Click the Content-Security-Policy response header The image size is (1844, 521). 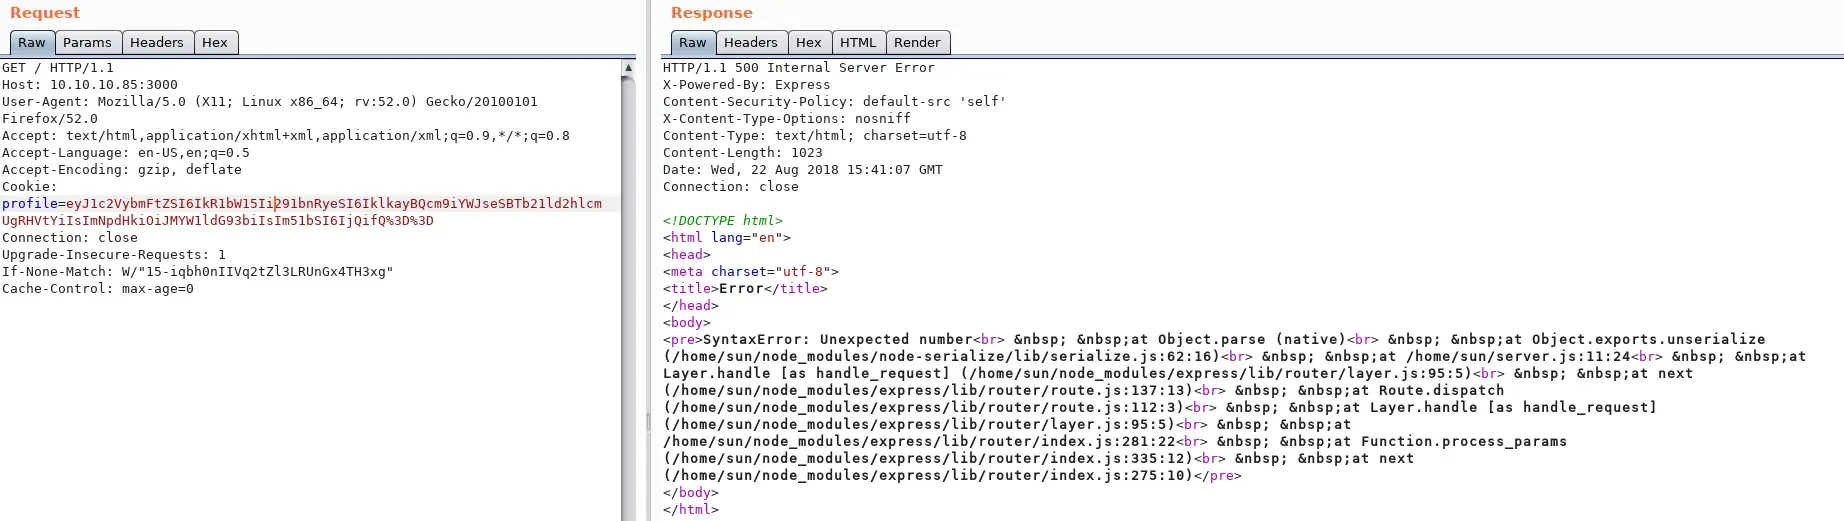point(834,102)
